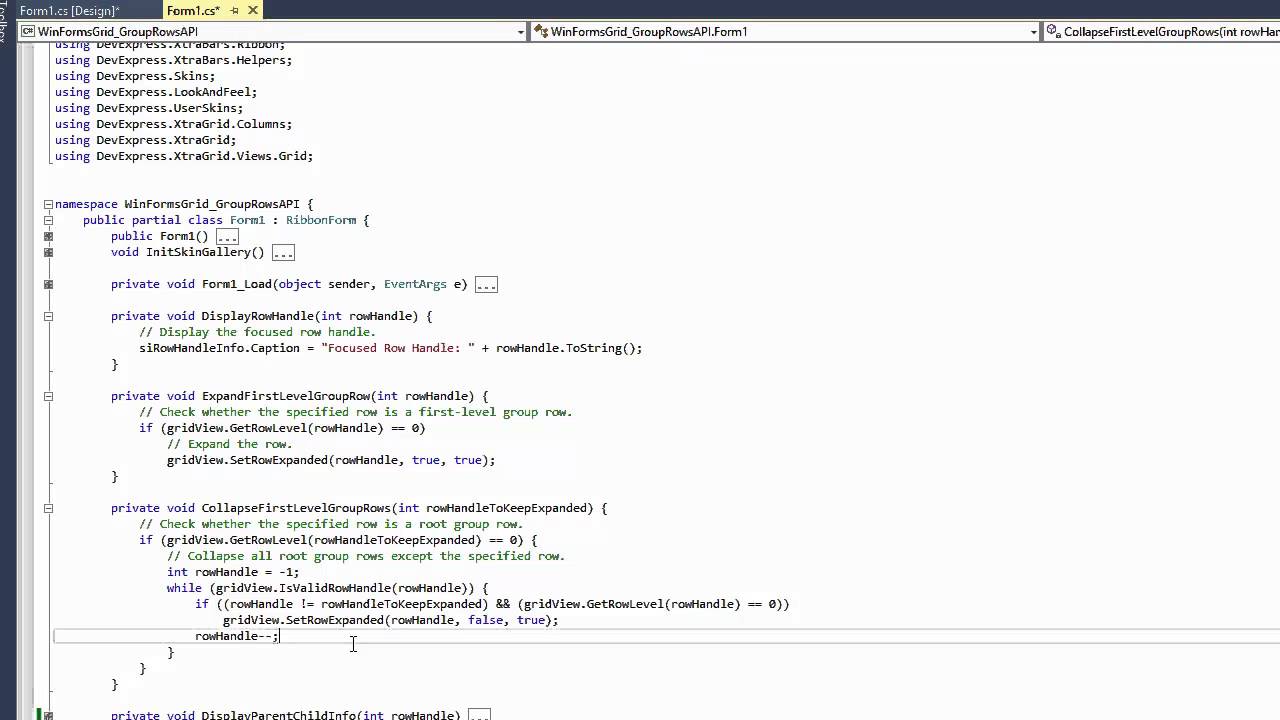Click the using DevExpress.LookAndFeel line
The image size is (1280, 720).
tap(156, 92)
